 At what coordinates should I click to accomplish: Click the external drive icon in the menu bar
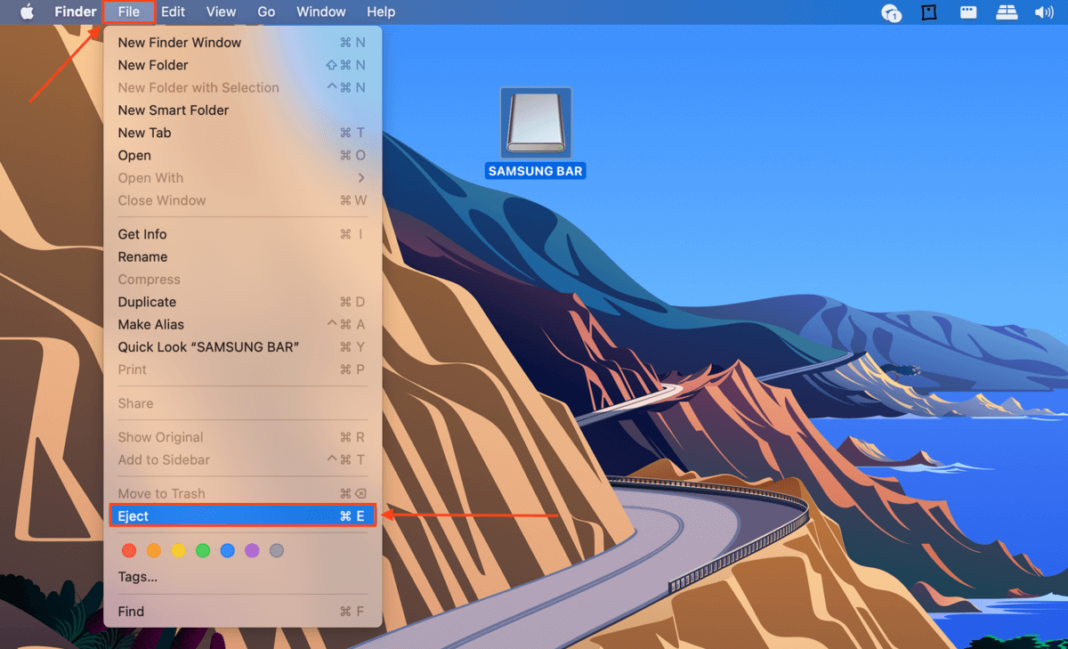(x=1006, y=12)
